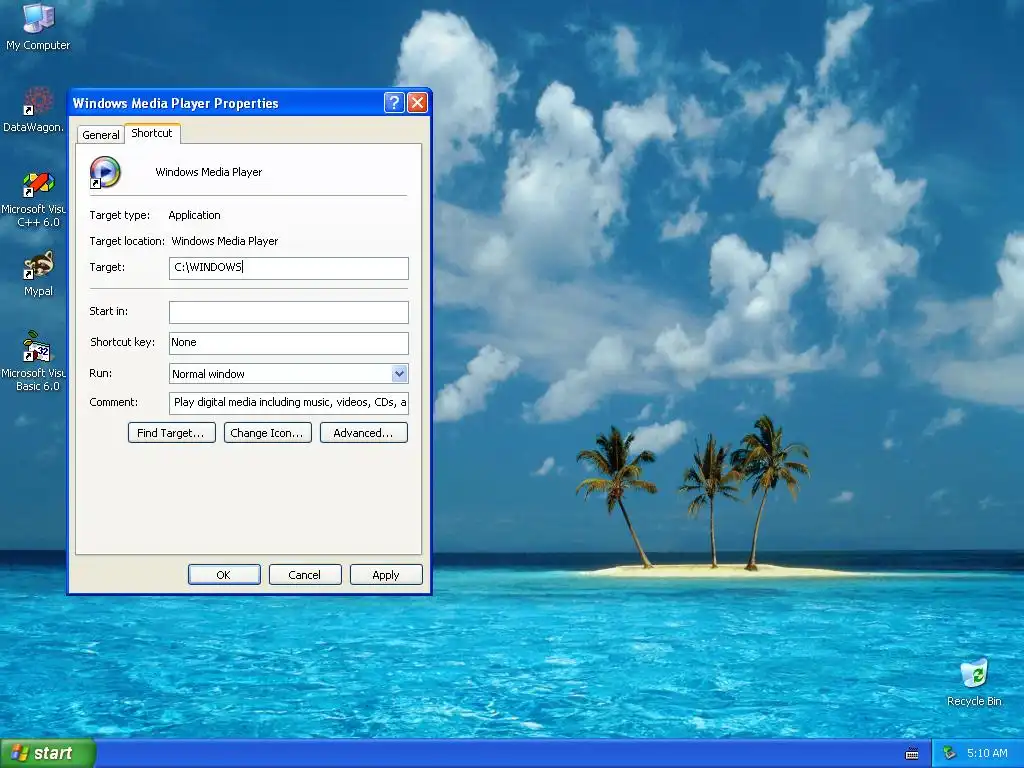Select the Shortcut tab
Viewport: 1024px width, 768px height.
click(152, 133)
